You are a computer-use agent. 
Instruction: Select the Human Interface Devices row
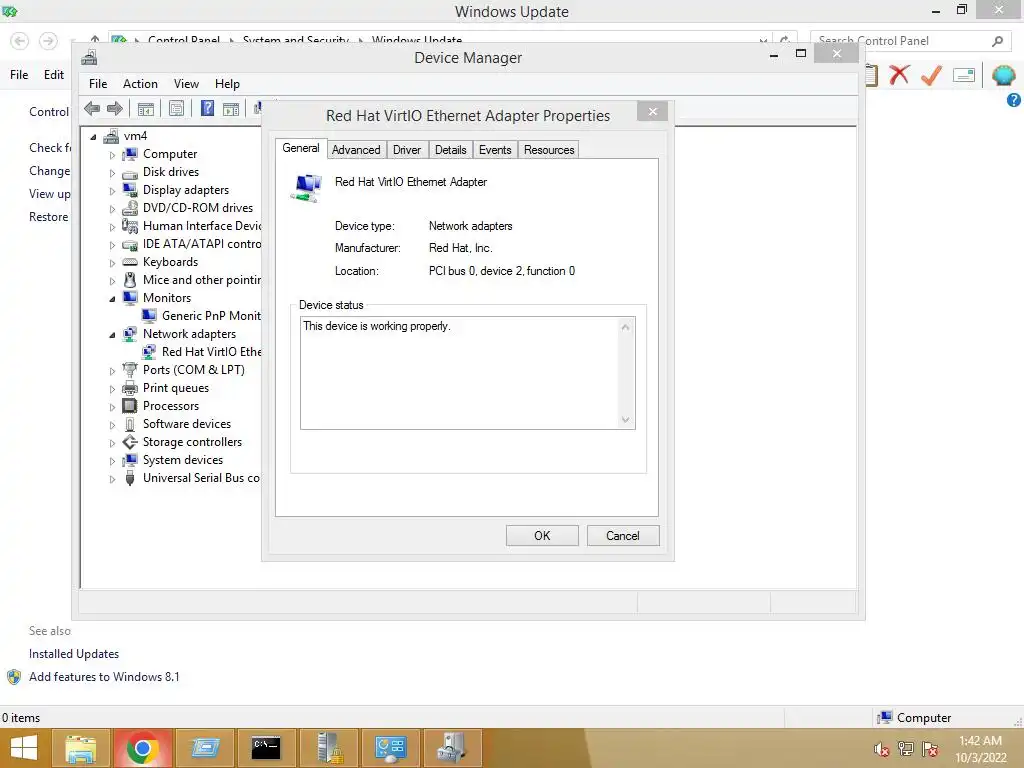[191, 226]
